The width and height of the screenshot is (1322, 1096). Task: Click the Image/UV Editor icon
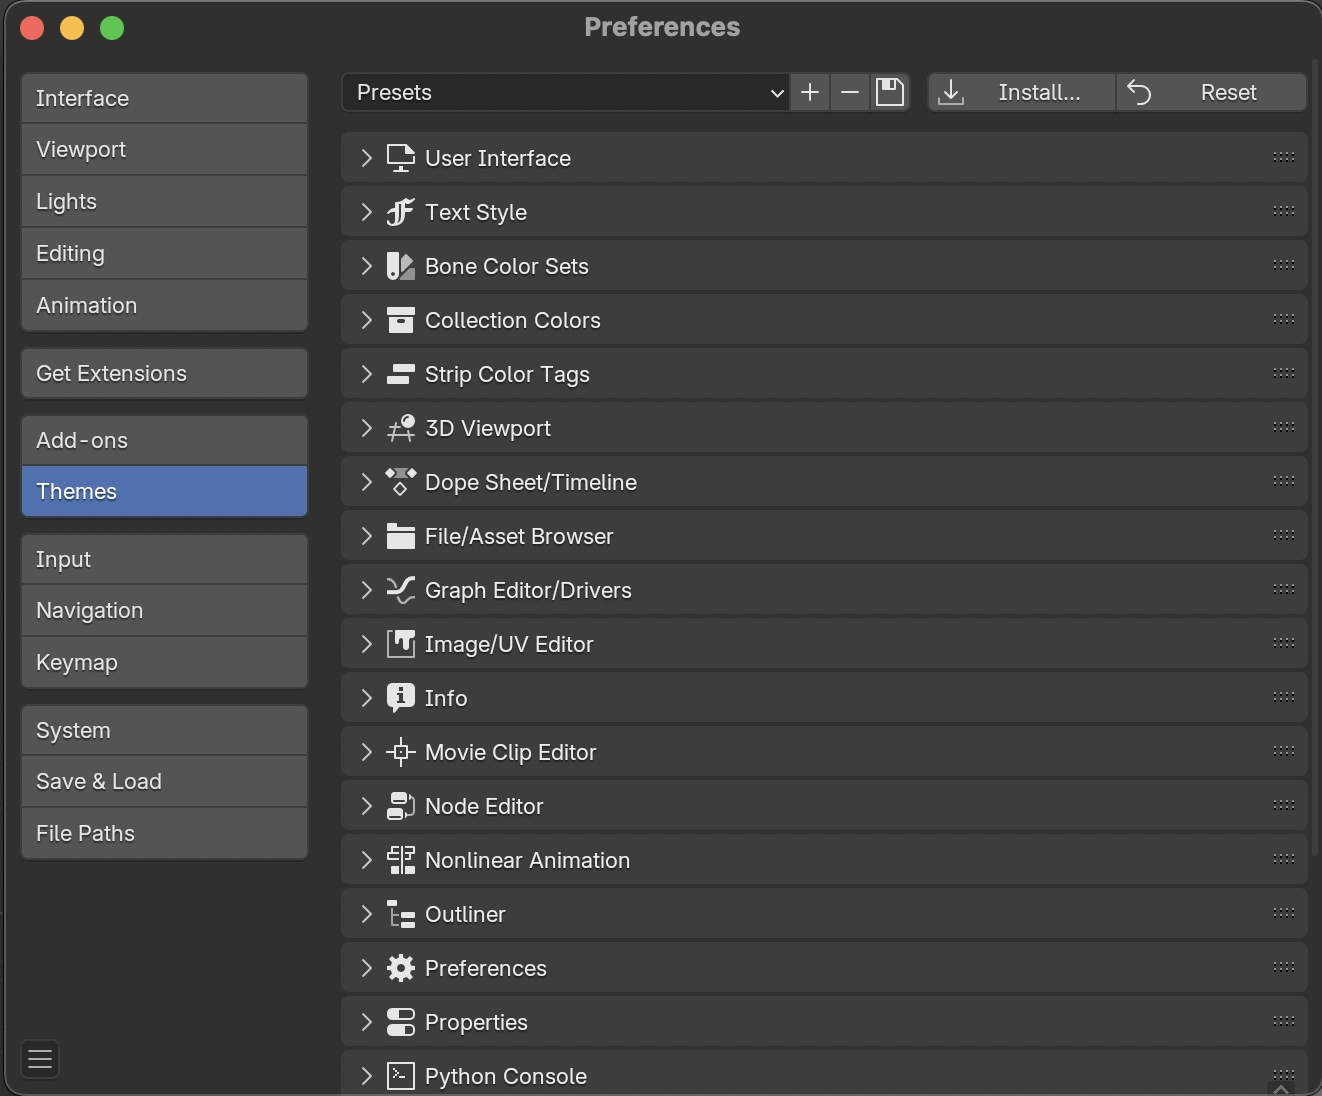401,644
